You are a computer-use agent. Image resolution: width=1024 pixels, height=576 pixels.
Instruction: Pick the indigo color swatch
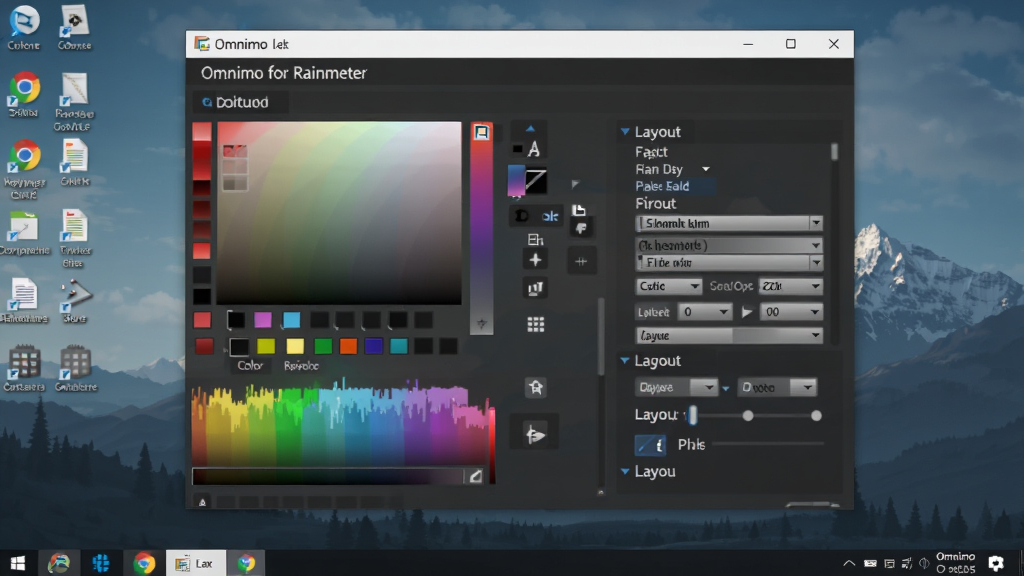[x=374, y=346]
